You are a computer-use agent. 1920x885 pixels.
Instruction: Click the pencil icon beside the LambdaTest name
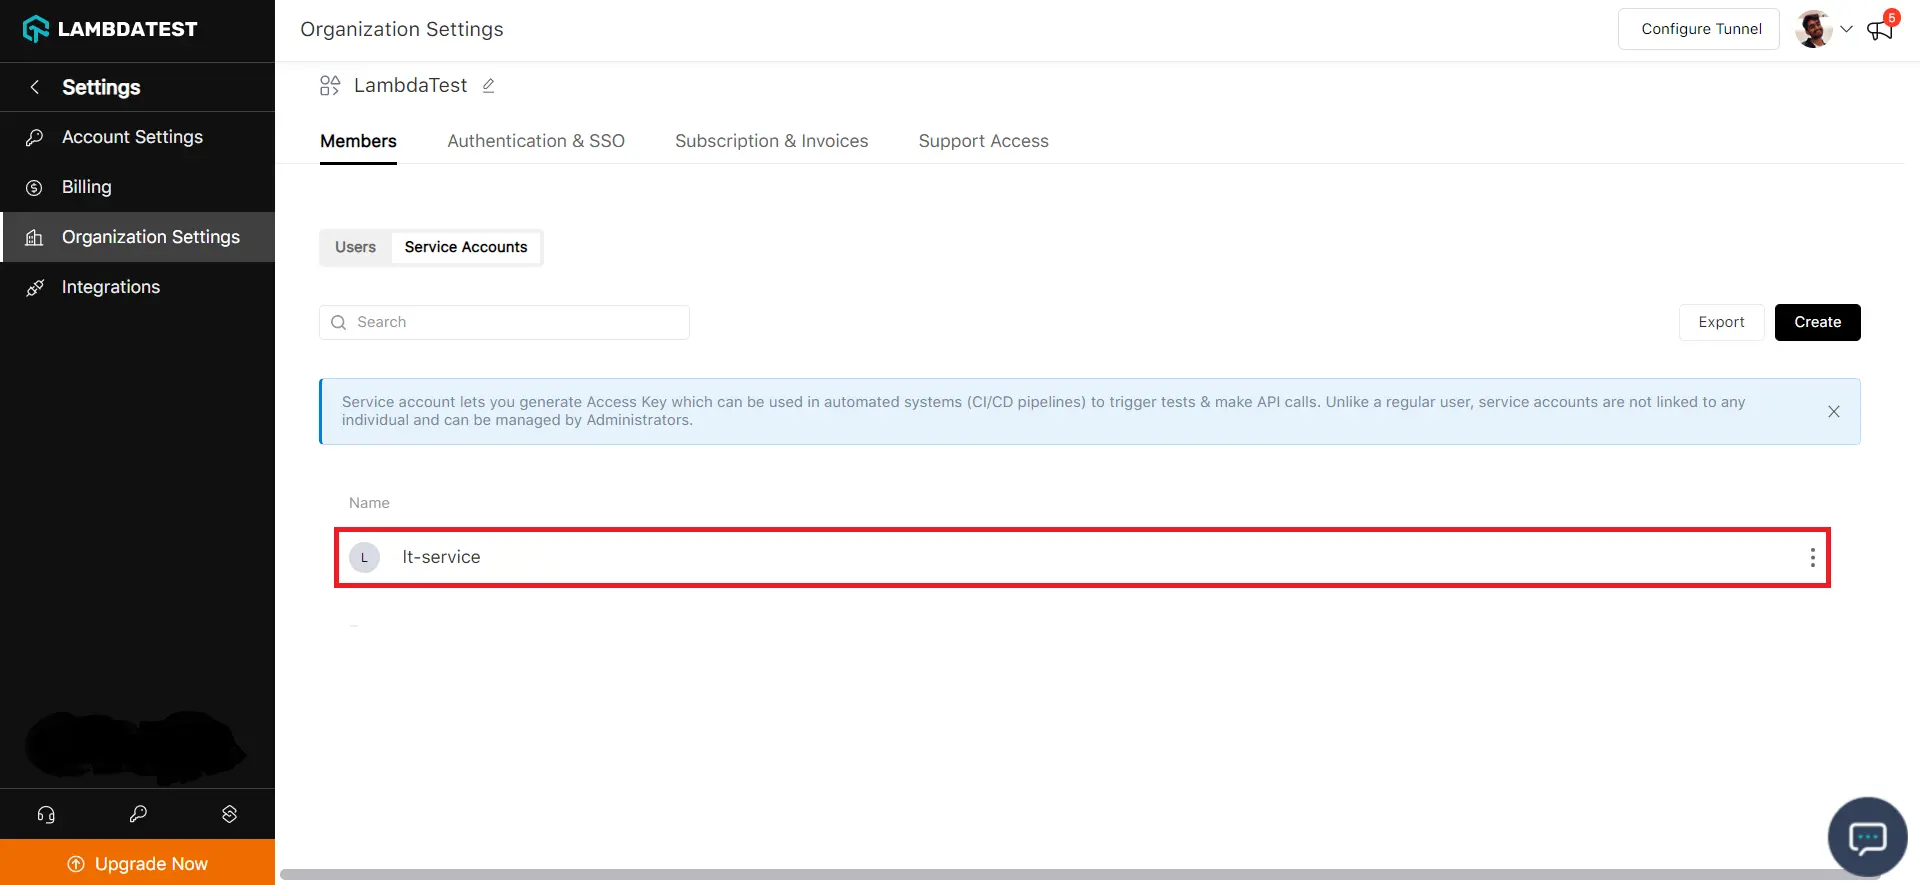[x=488, y=86]
